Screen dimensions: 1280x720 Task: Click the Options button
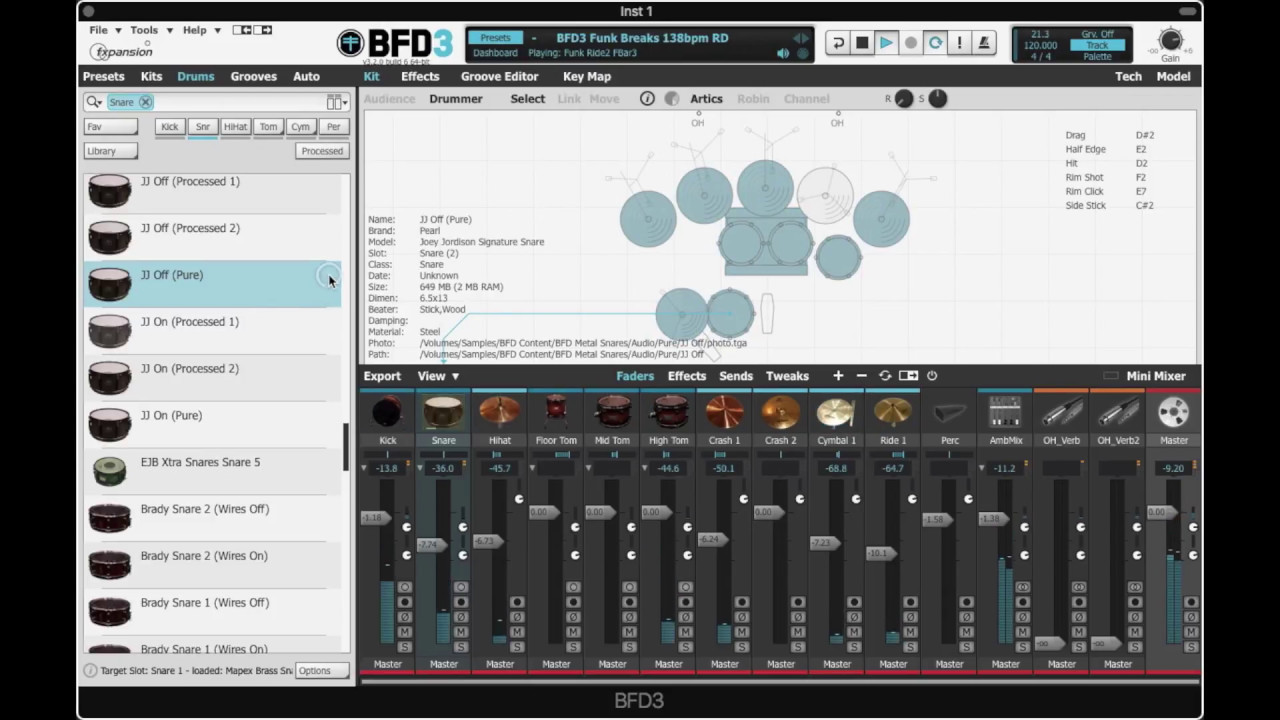tap(322, 671)
